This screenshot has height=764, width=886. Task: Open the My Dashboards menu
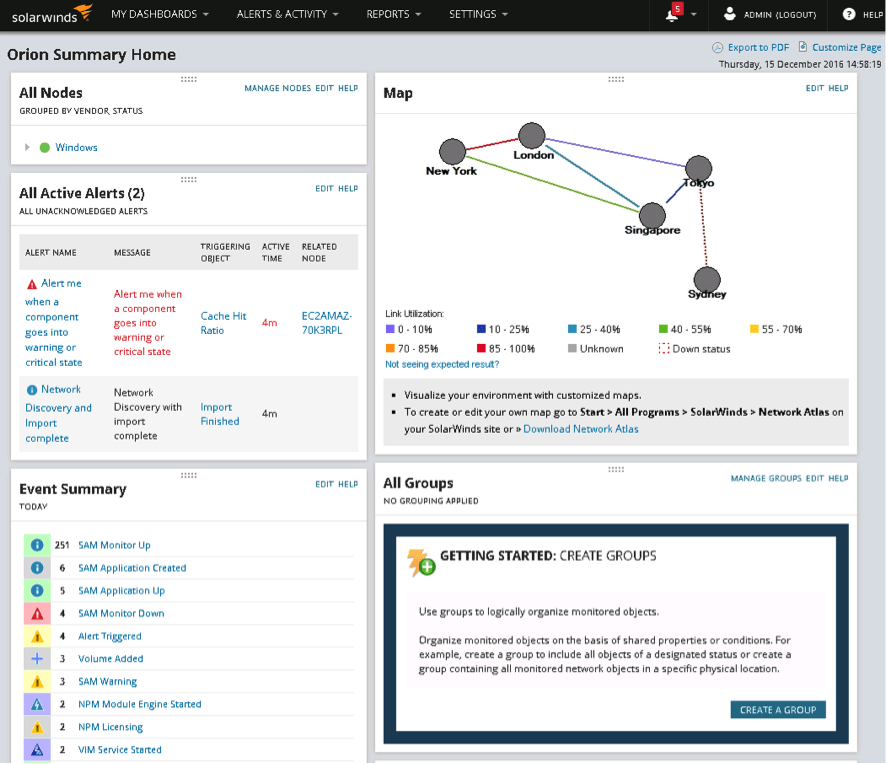tap(160, 14)
